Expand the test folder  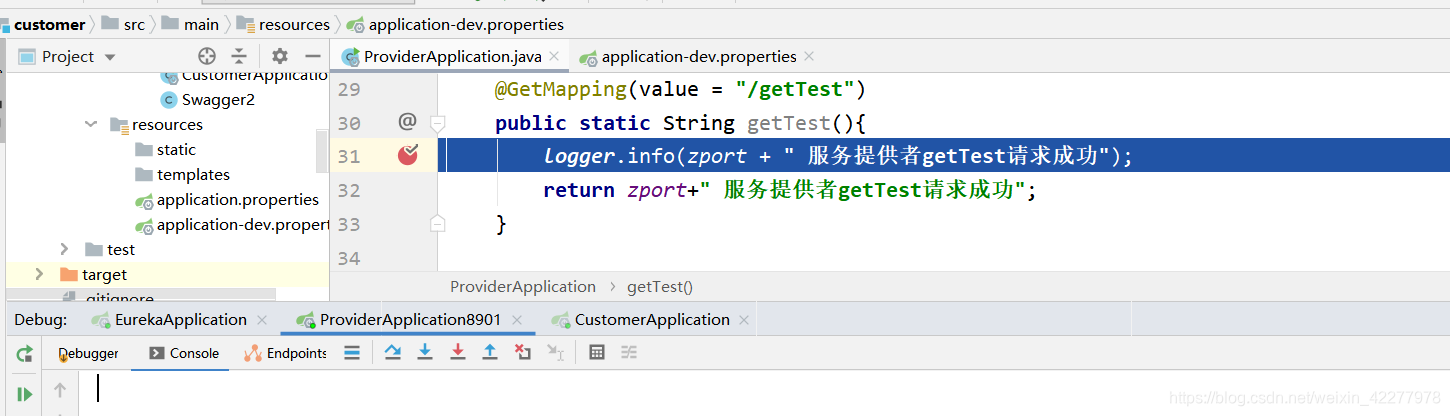click(x=64, y=249)
